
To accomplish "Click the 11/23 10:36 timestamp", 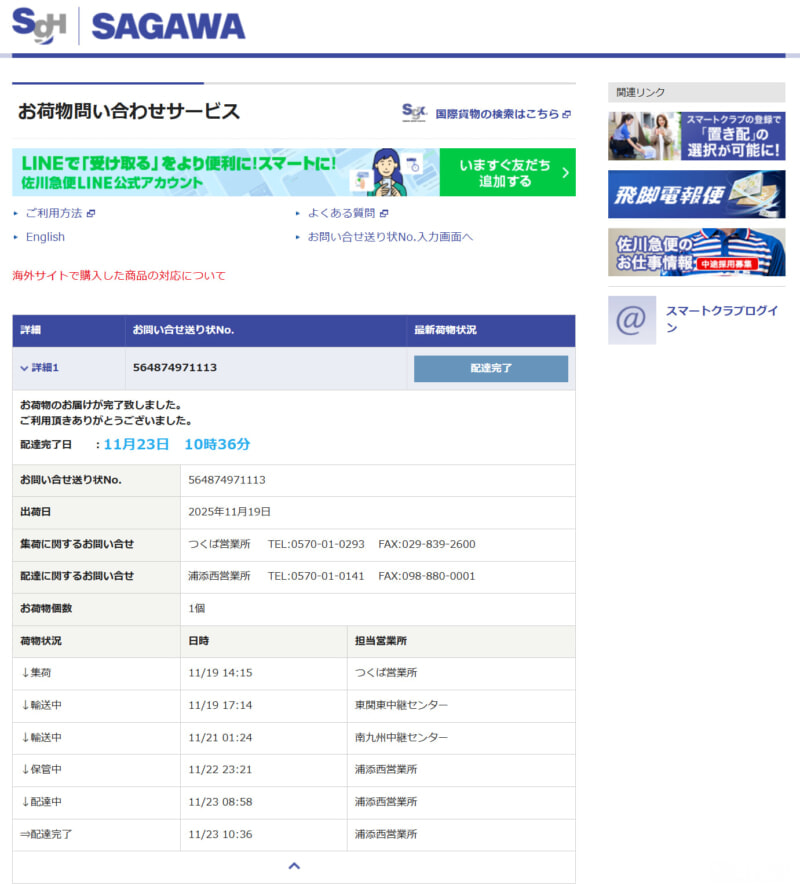I will pos(220,834).
